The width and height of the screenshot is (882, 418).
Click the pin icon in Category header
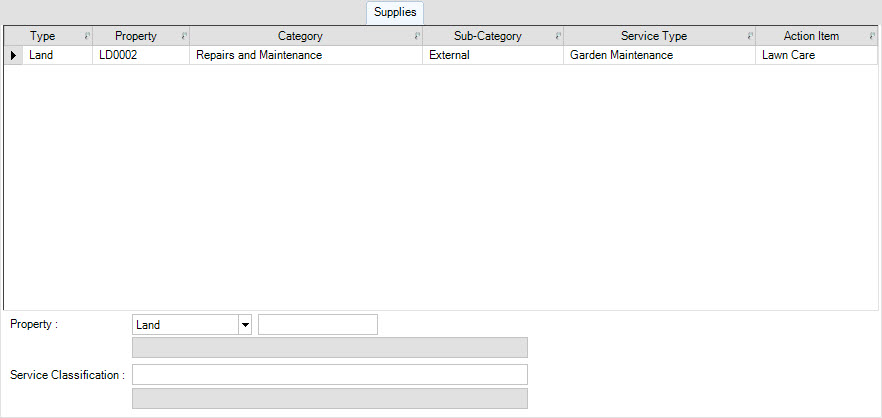click(417, 36)
